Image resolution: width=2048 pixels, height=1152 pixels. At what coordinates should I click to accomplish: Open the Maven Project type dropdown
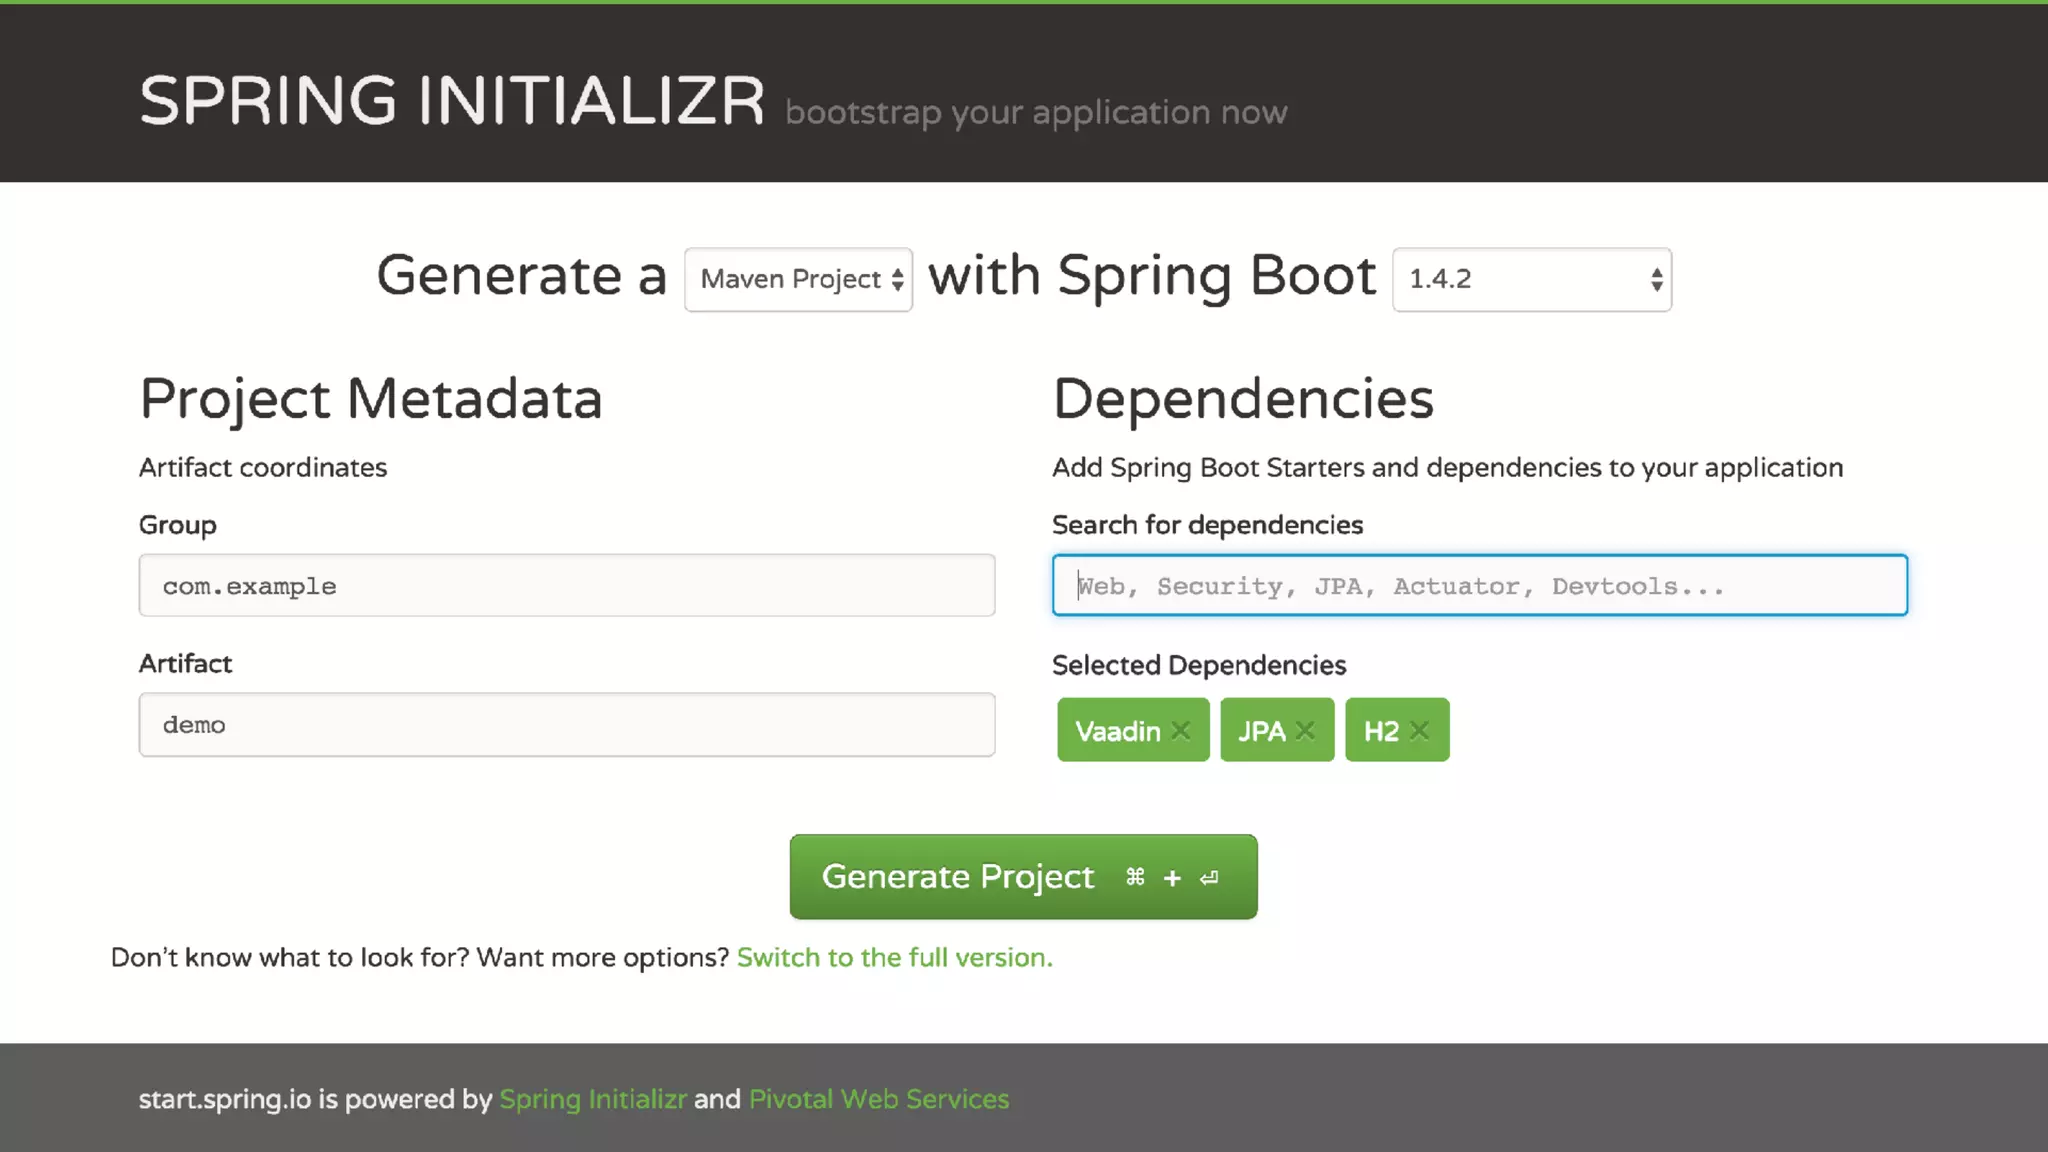[798, 279]
